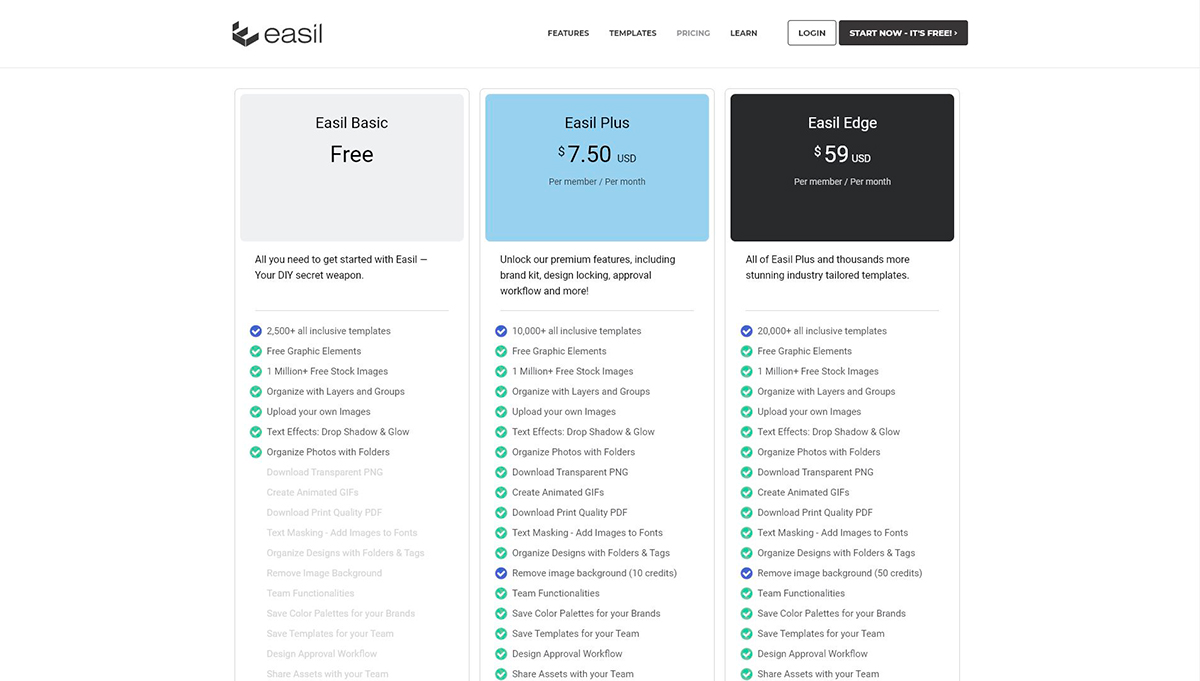Click the Easil logo in header
Image resolution: width=1200 pixels, height=681 pixels.
[277, 34]
